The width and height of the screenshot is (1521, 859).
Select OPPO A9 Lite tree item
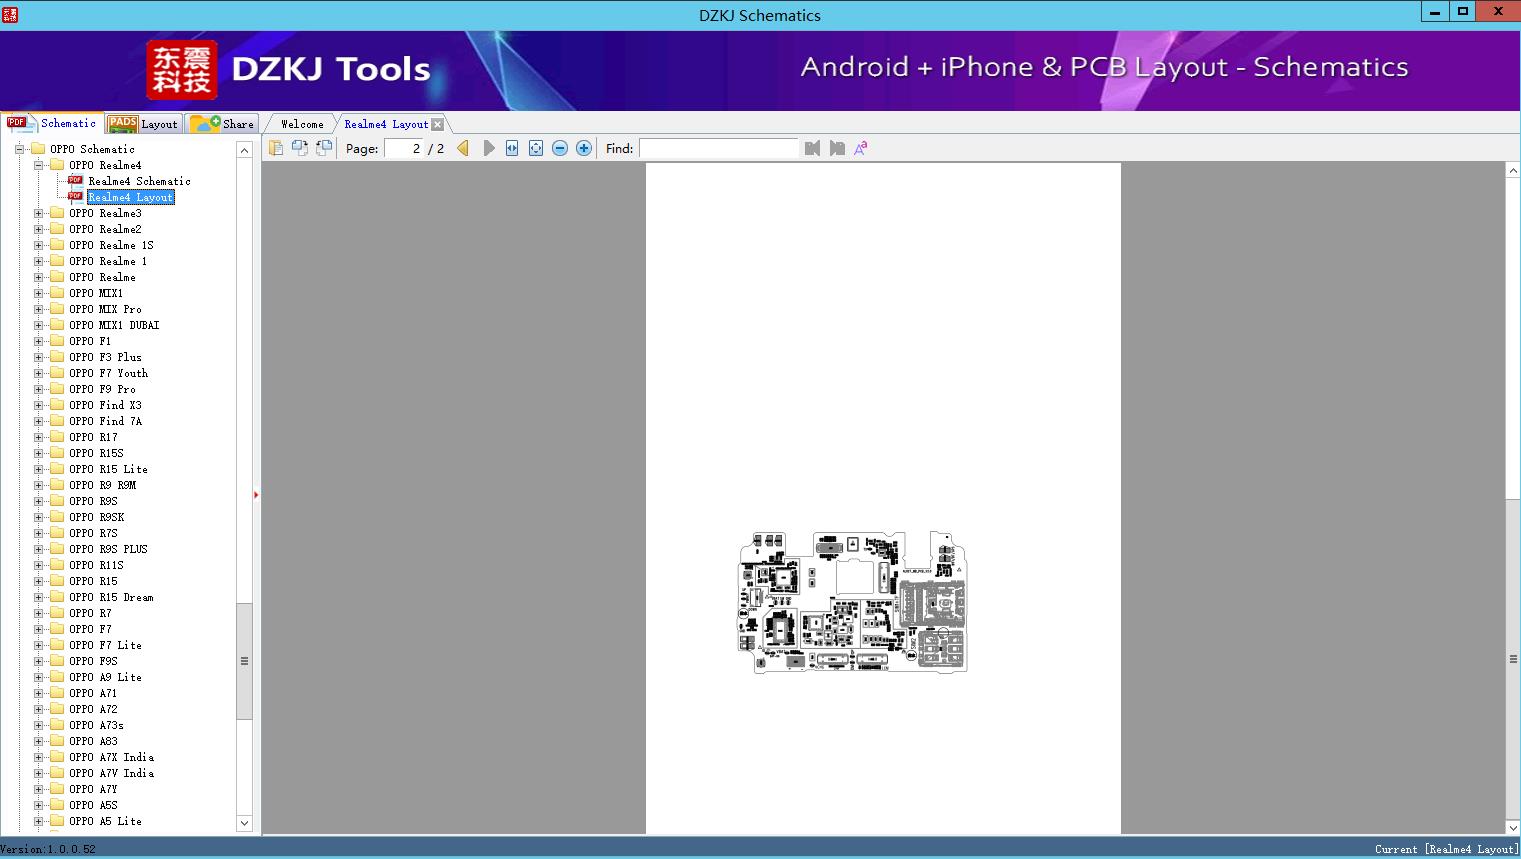[x=105, y=677]
